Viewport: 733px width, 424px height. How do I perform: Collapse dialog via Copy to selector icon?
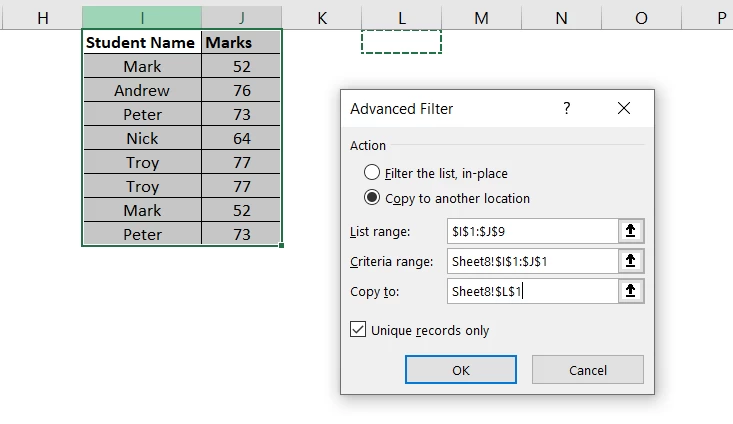[x=631, y=291]
